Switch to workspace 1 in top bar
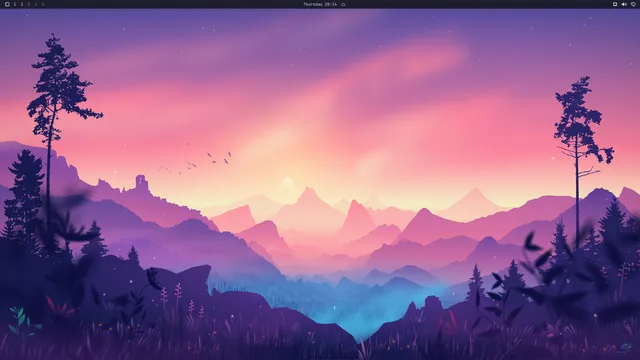This screenshot has height=360, width=640. point(15,4)
